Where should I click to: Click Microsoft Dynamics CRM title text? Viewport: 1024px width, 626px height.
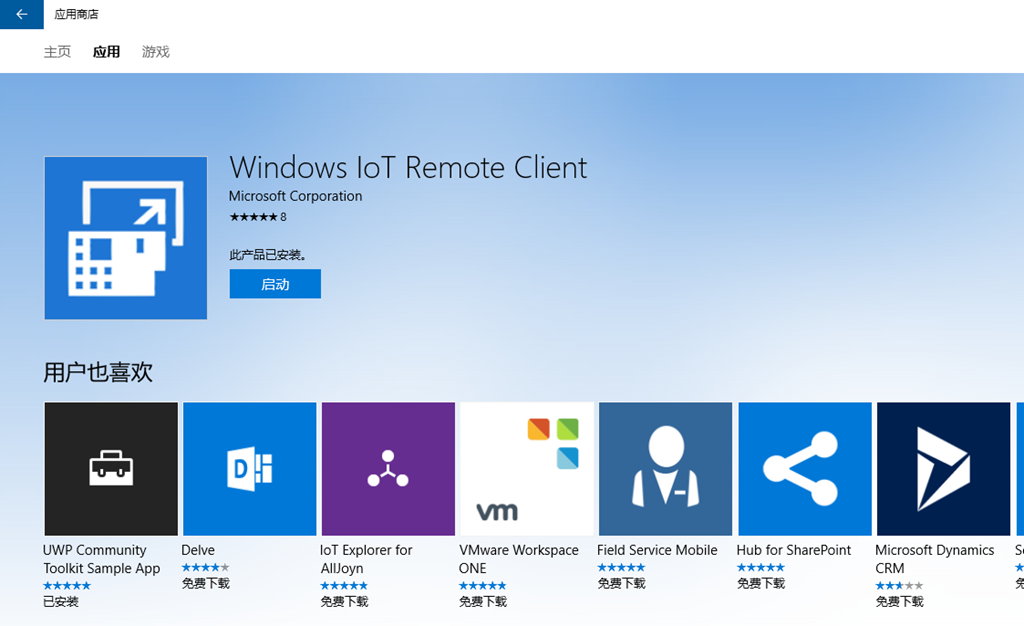pyautogui.click(x=935, y=559)
